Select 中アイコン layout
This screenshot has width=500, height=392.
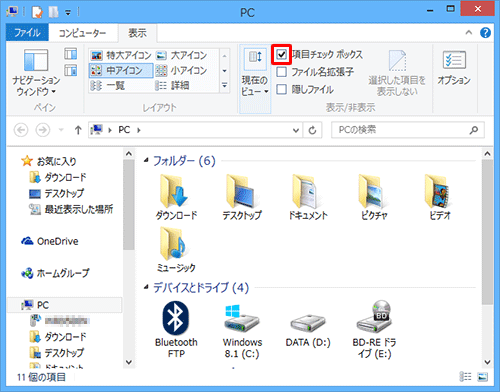(121, 70)
